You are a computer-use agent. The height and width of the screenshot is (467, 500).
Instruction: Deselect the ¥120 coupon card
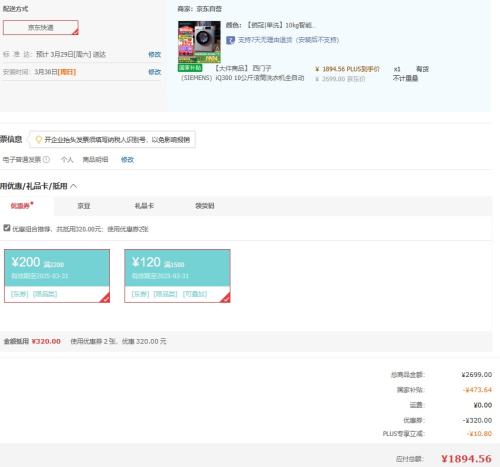[x=177, y=276]
